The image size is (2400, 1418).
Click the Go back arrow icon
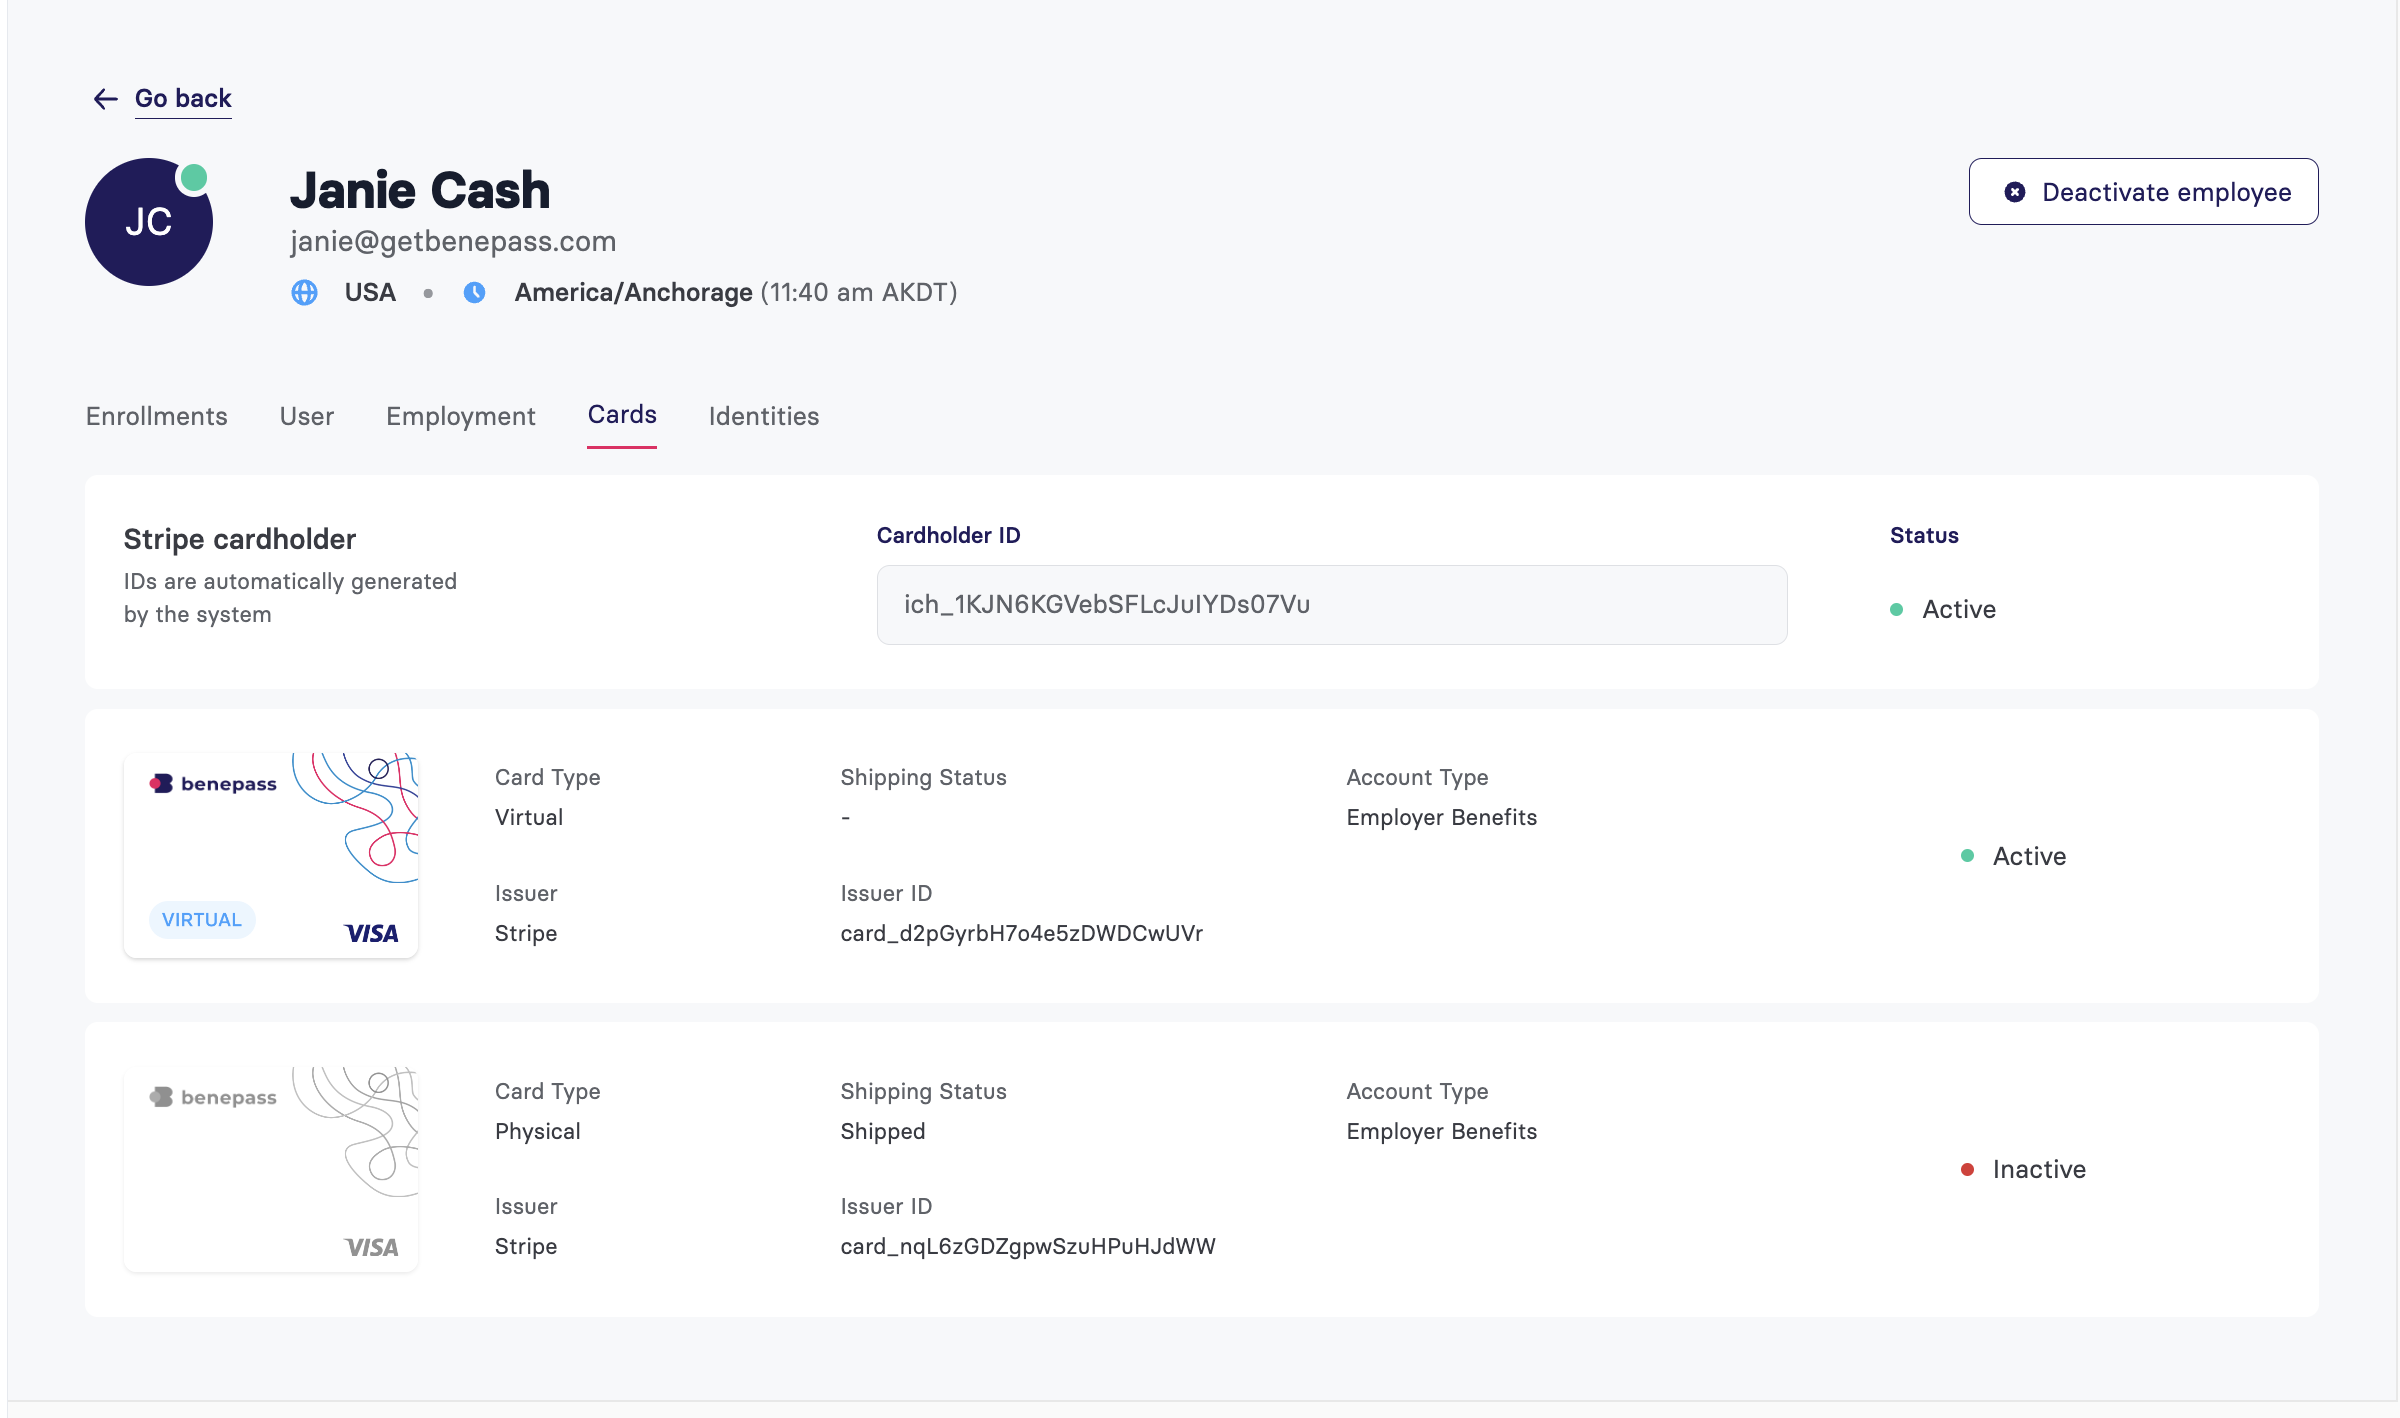point(106,98)
